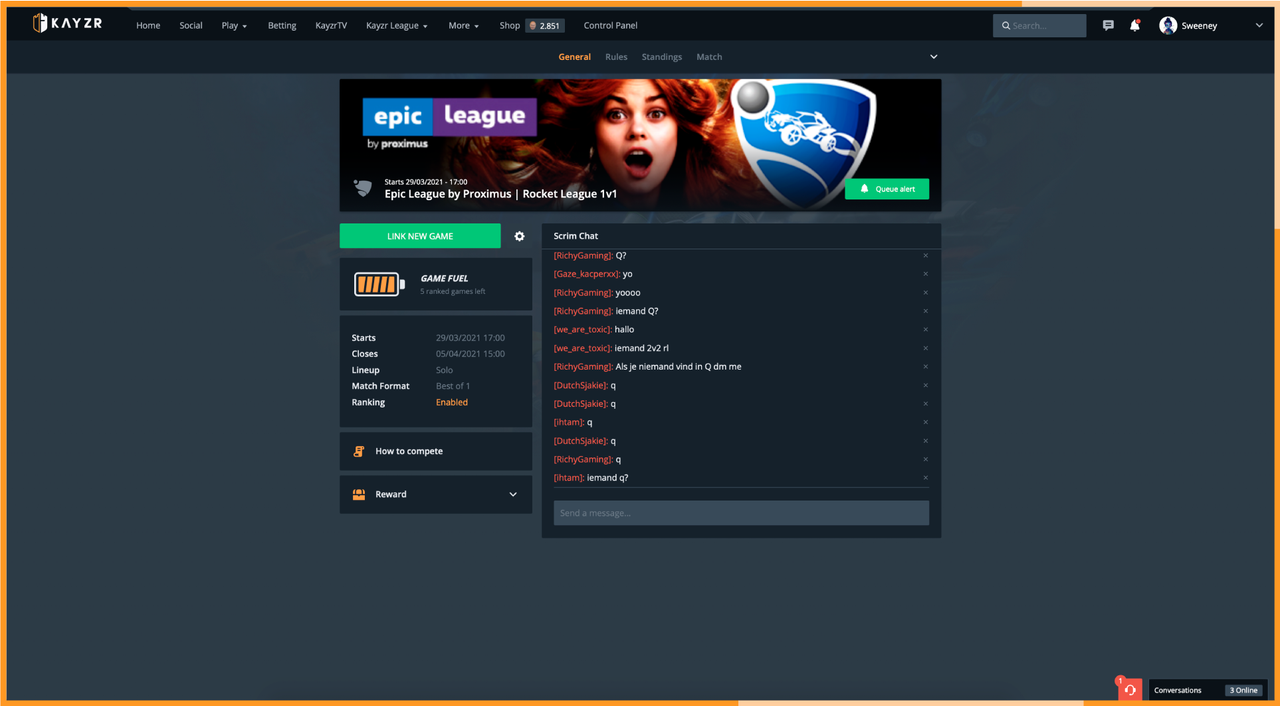
Task: Click the Epic League banner image
Action: click(x=640, y=145)
